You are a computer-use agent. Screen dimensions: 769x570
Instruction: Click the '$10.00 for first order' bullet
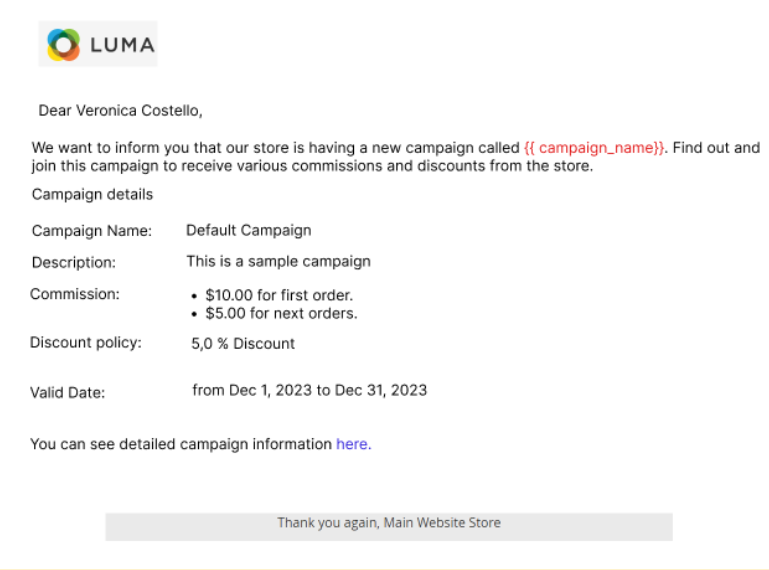(x=279, y=295)
